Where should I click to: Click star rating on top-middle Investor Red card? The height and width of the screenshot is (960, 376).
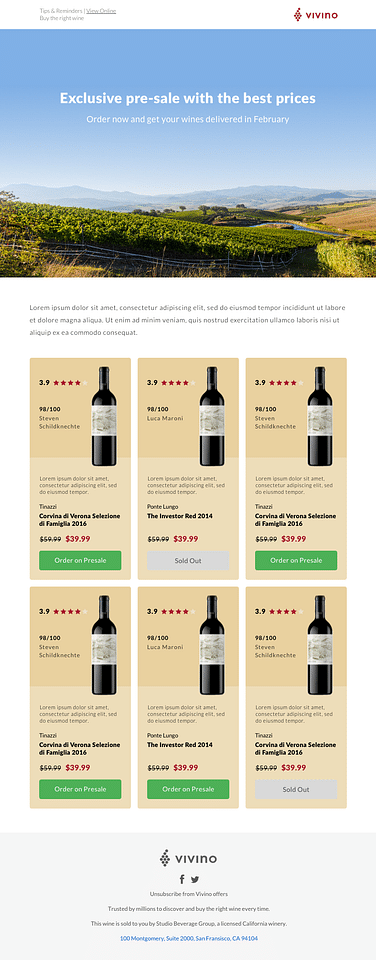pos(178,383)
